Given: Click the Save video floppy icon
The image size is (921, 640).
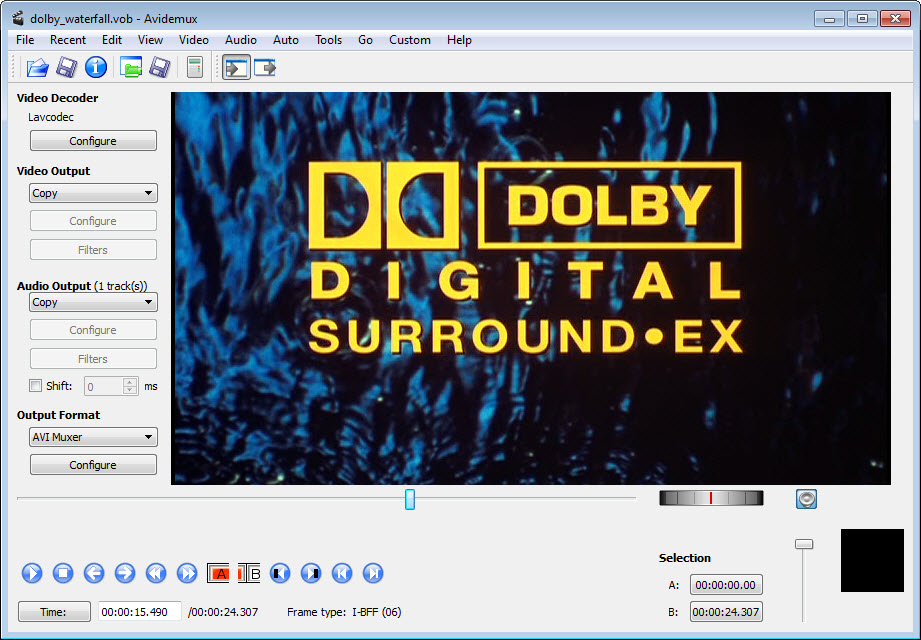Looking at the screenshot, I should click(x=66, y=68).
